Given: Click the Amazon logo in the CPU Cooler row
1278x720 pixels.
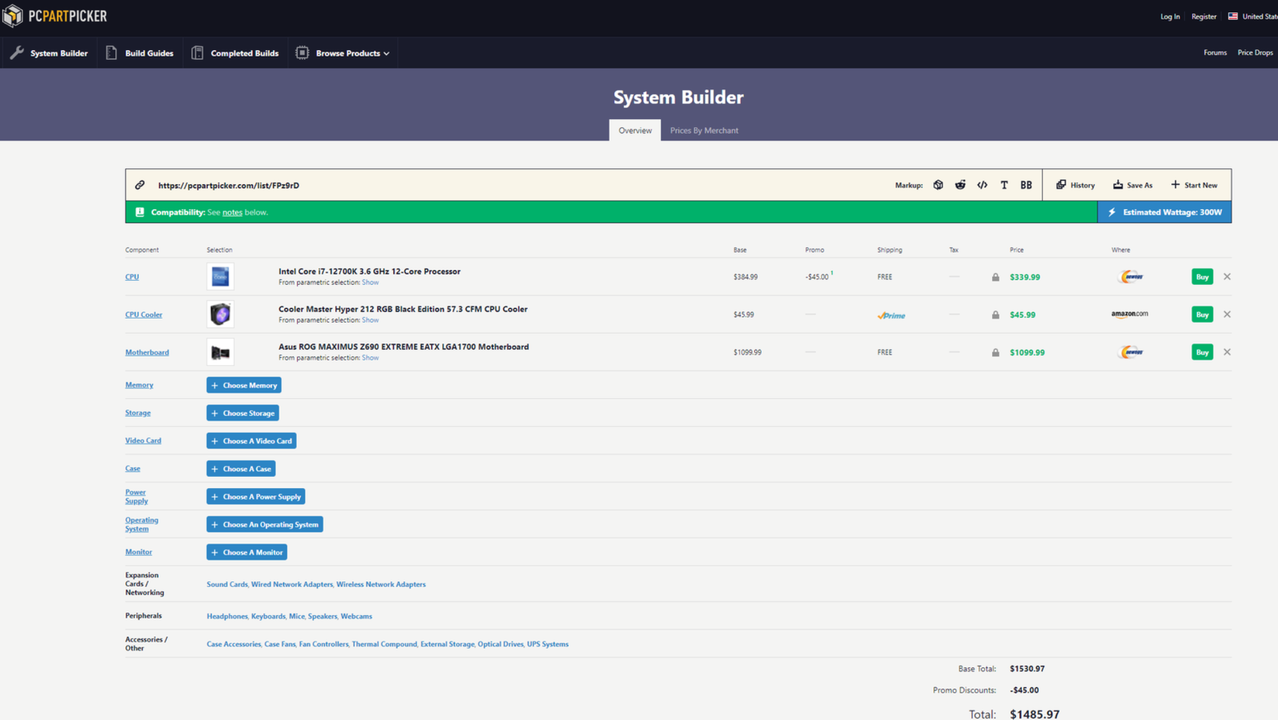Looking at the screenshot, I should [x=1130, y=314].
